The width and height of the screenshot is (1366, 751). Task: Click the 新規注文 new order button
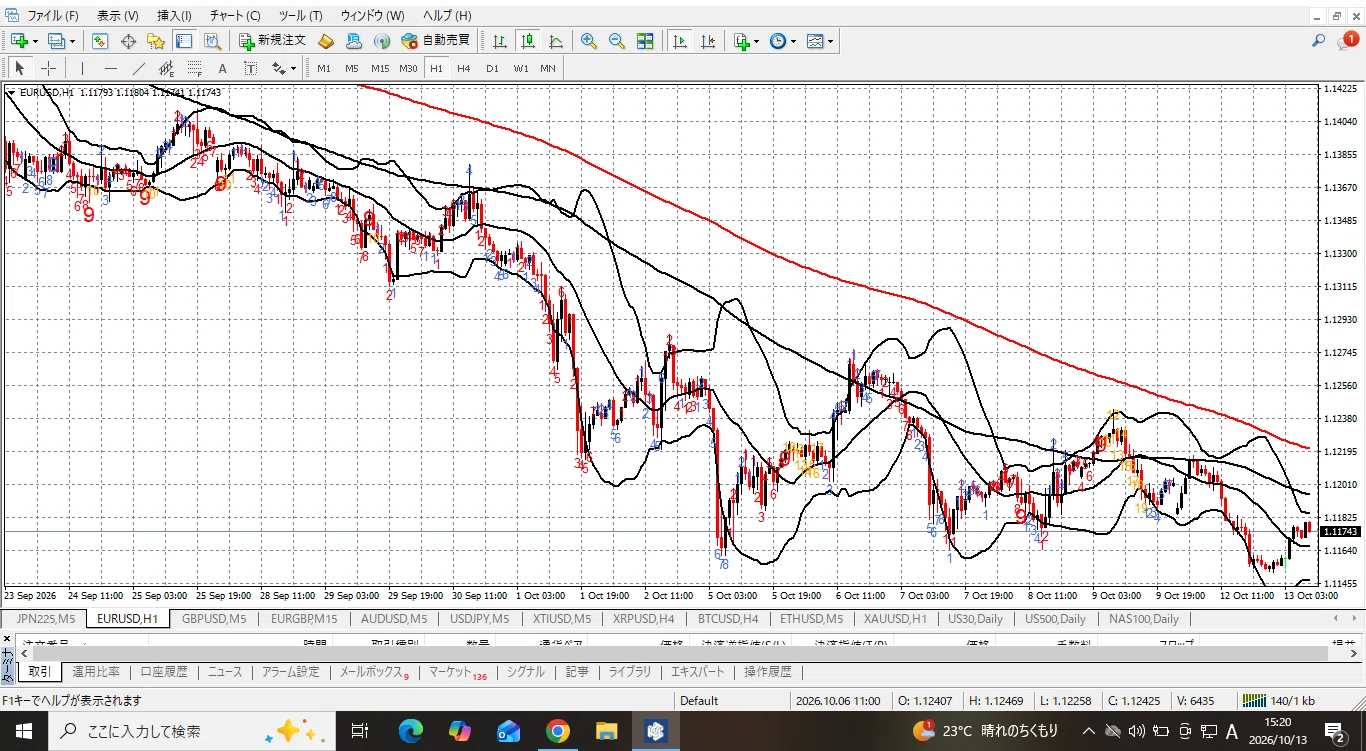point(272,41)
